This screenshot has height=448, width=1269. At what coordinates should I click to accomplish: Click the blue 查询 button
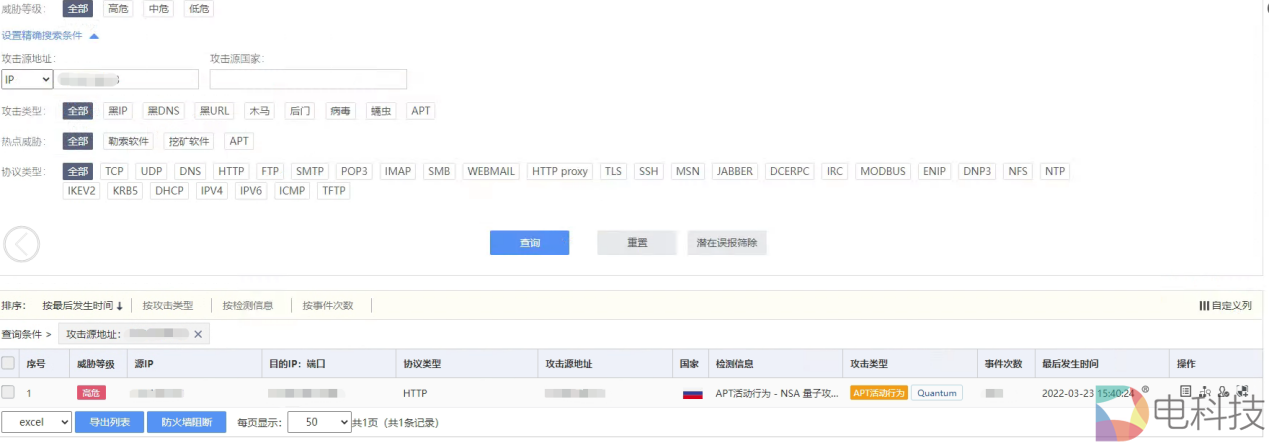529,243
